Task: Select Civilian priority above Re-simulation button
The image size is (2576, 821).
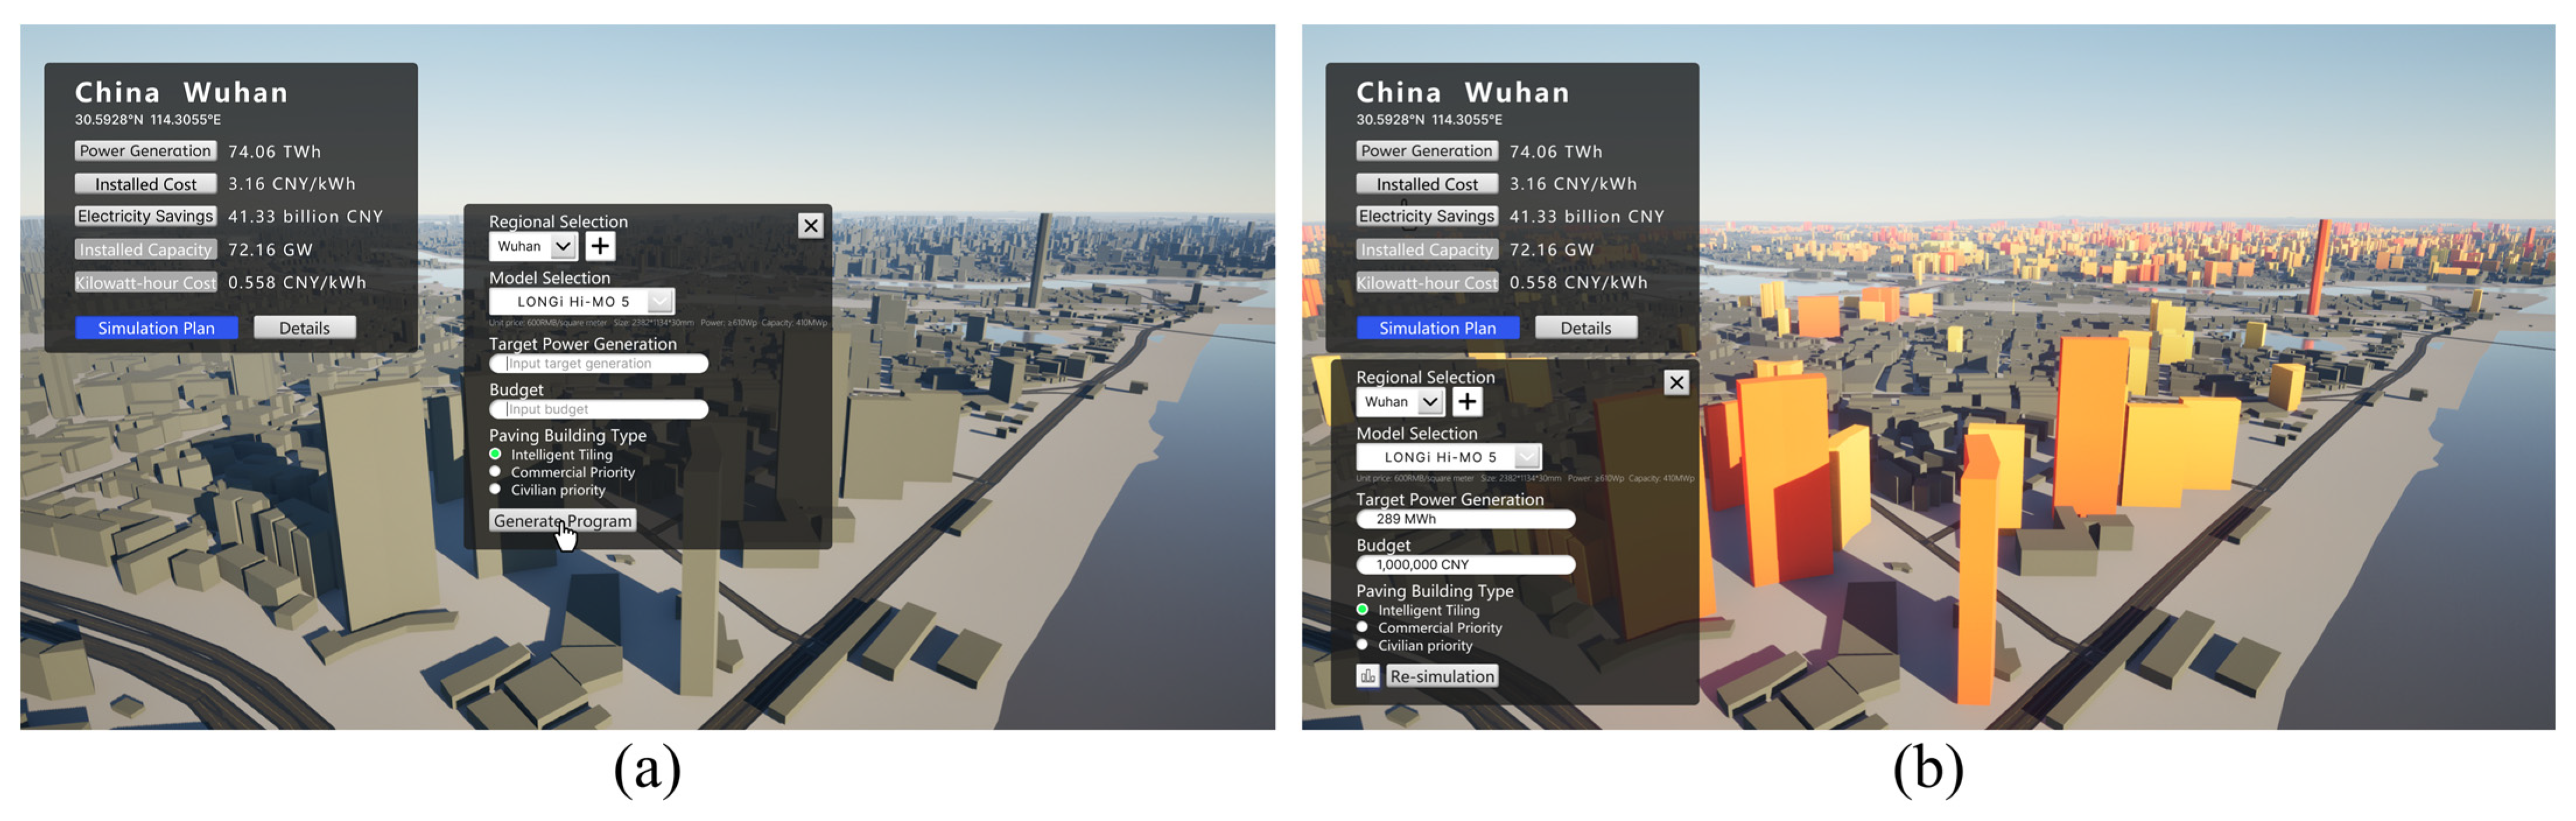Action: (x=1362, y=645)
